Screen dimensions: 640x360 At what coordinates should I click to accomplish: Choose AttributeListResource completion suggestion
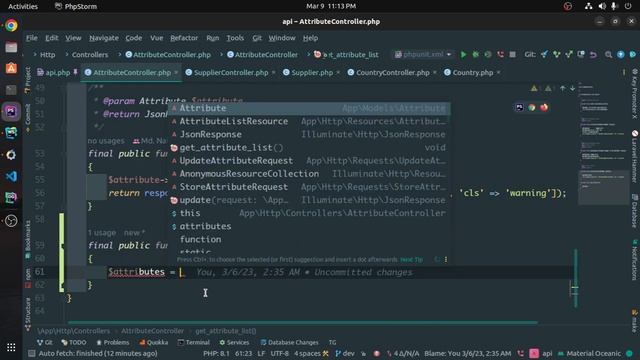click(310, 121)
